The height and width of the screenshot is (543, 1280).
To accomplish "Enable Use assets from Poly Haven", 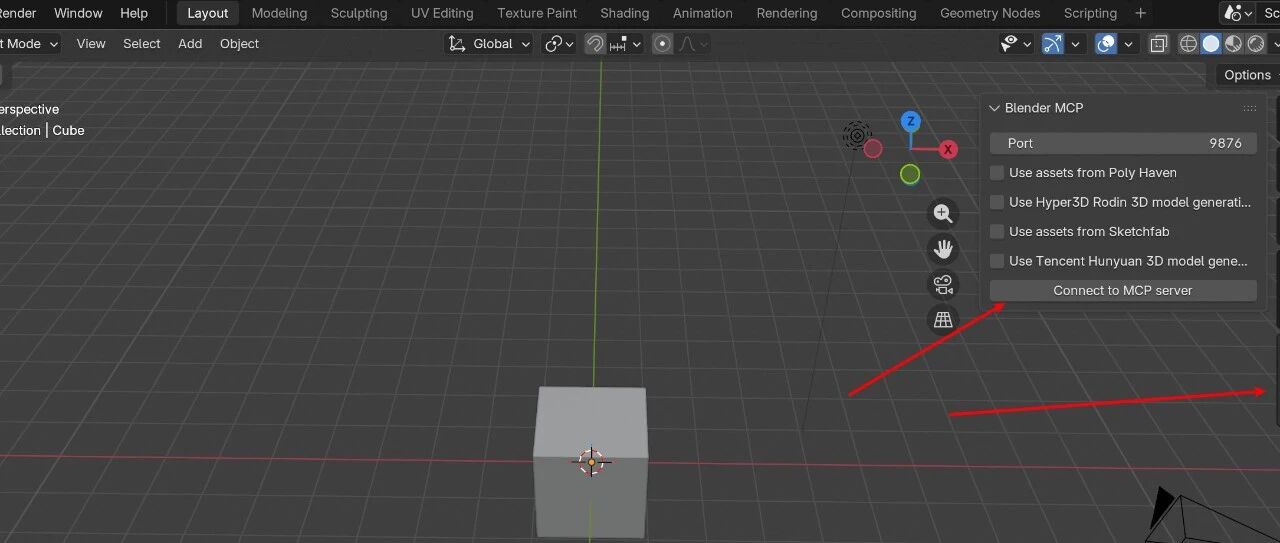I will pos(997,173).
